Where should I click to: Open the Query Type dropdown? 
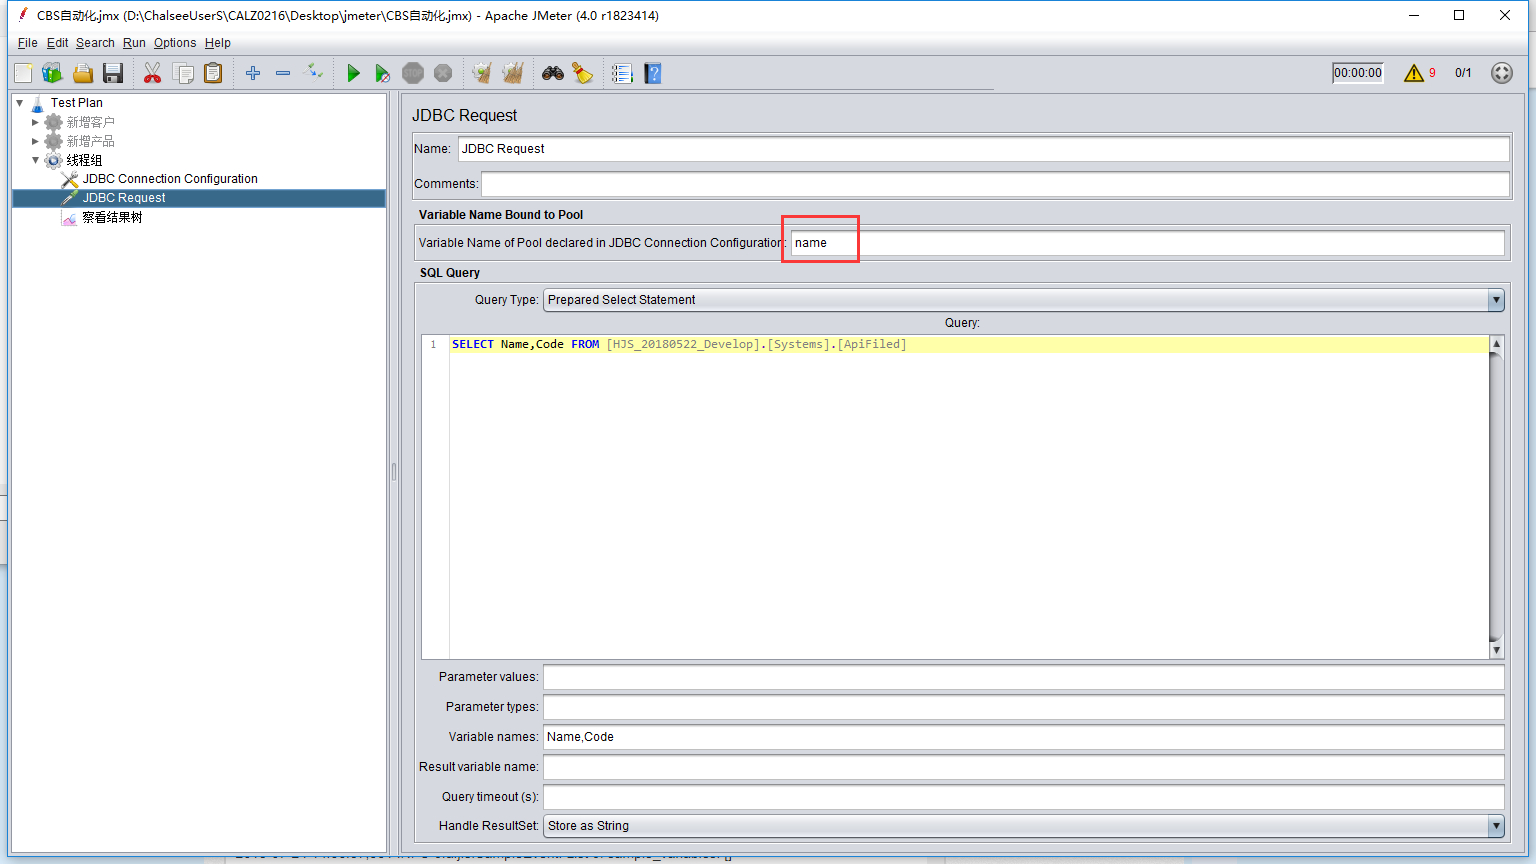pyautogui.click(x=1496, y=300)
